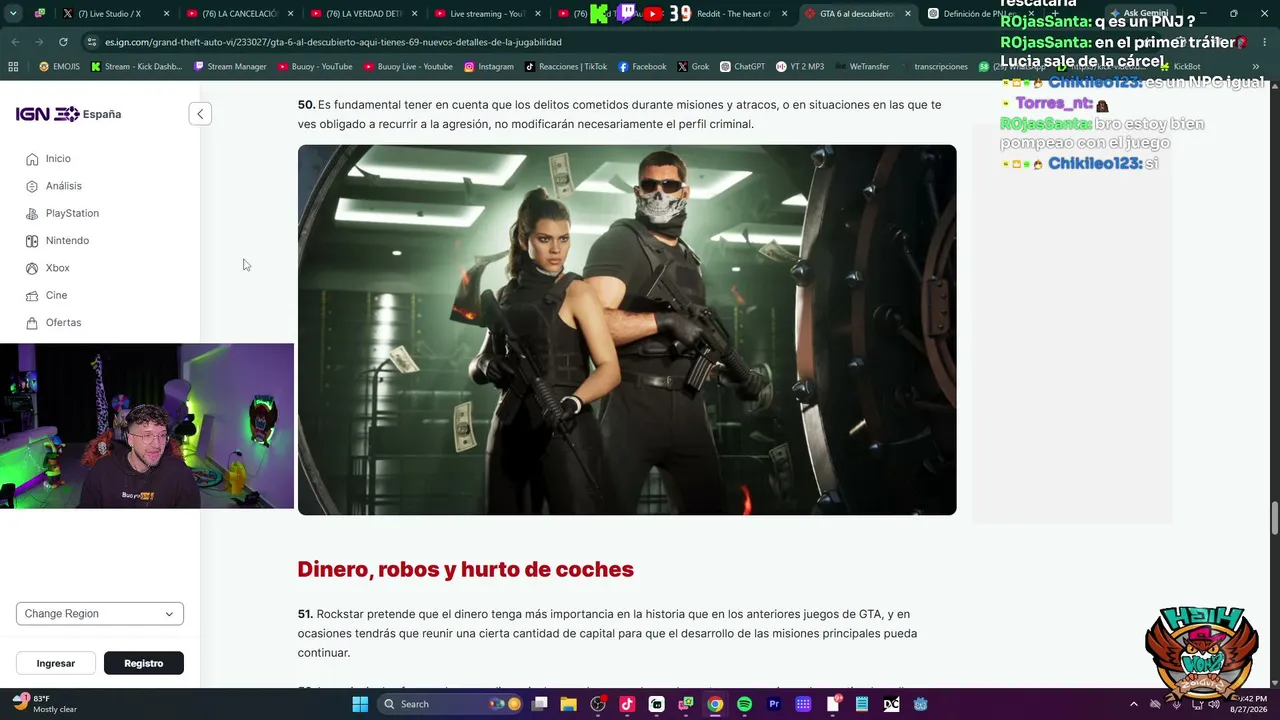Click the Ingresar button
This screenshot has width=1280, height=720.
(56, 663)
